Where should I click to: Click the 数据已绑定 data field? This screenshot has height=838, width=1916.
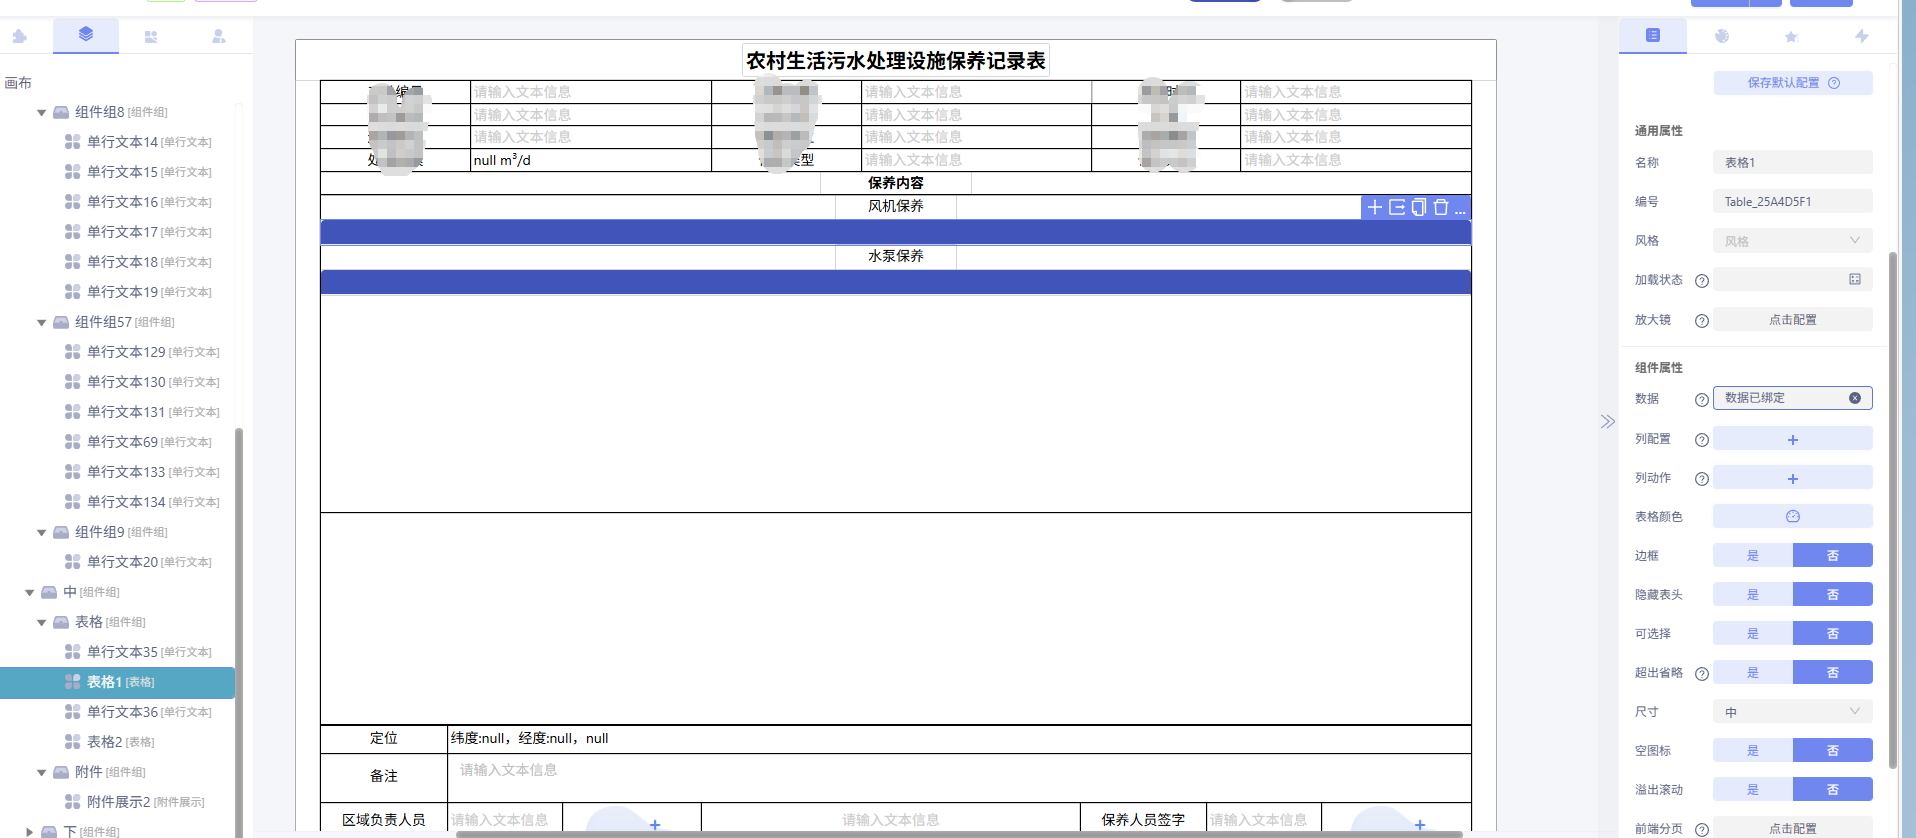tap(1793, 398)
